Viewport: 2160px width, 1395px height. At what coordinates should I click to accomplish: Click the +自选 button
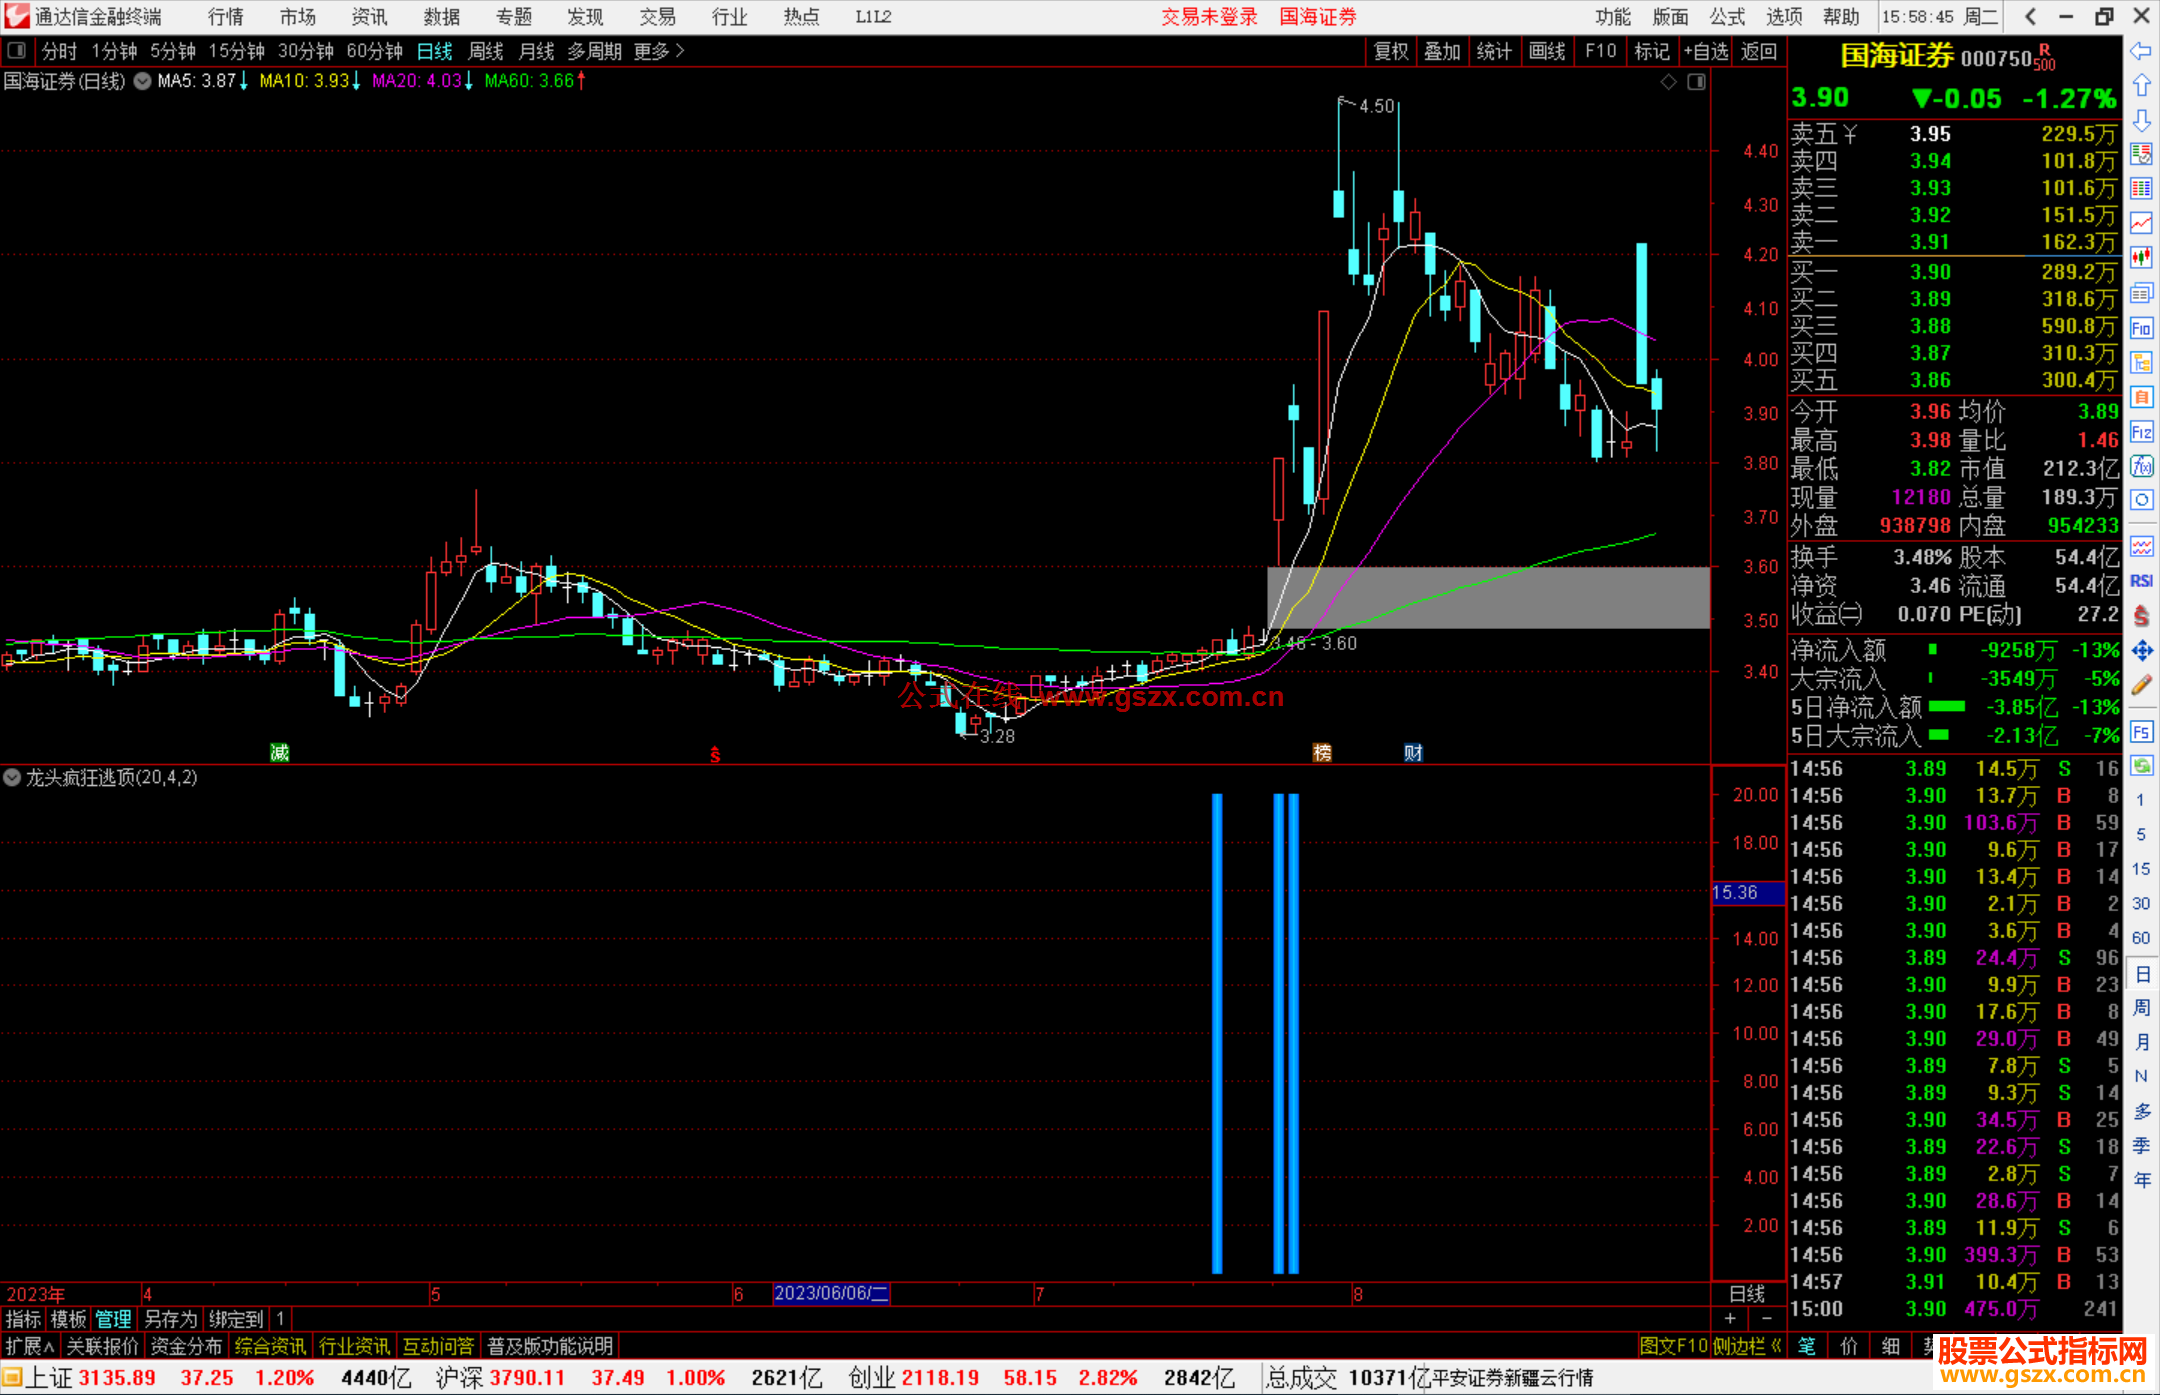[1705, 51]
